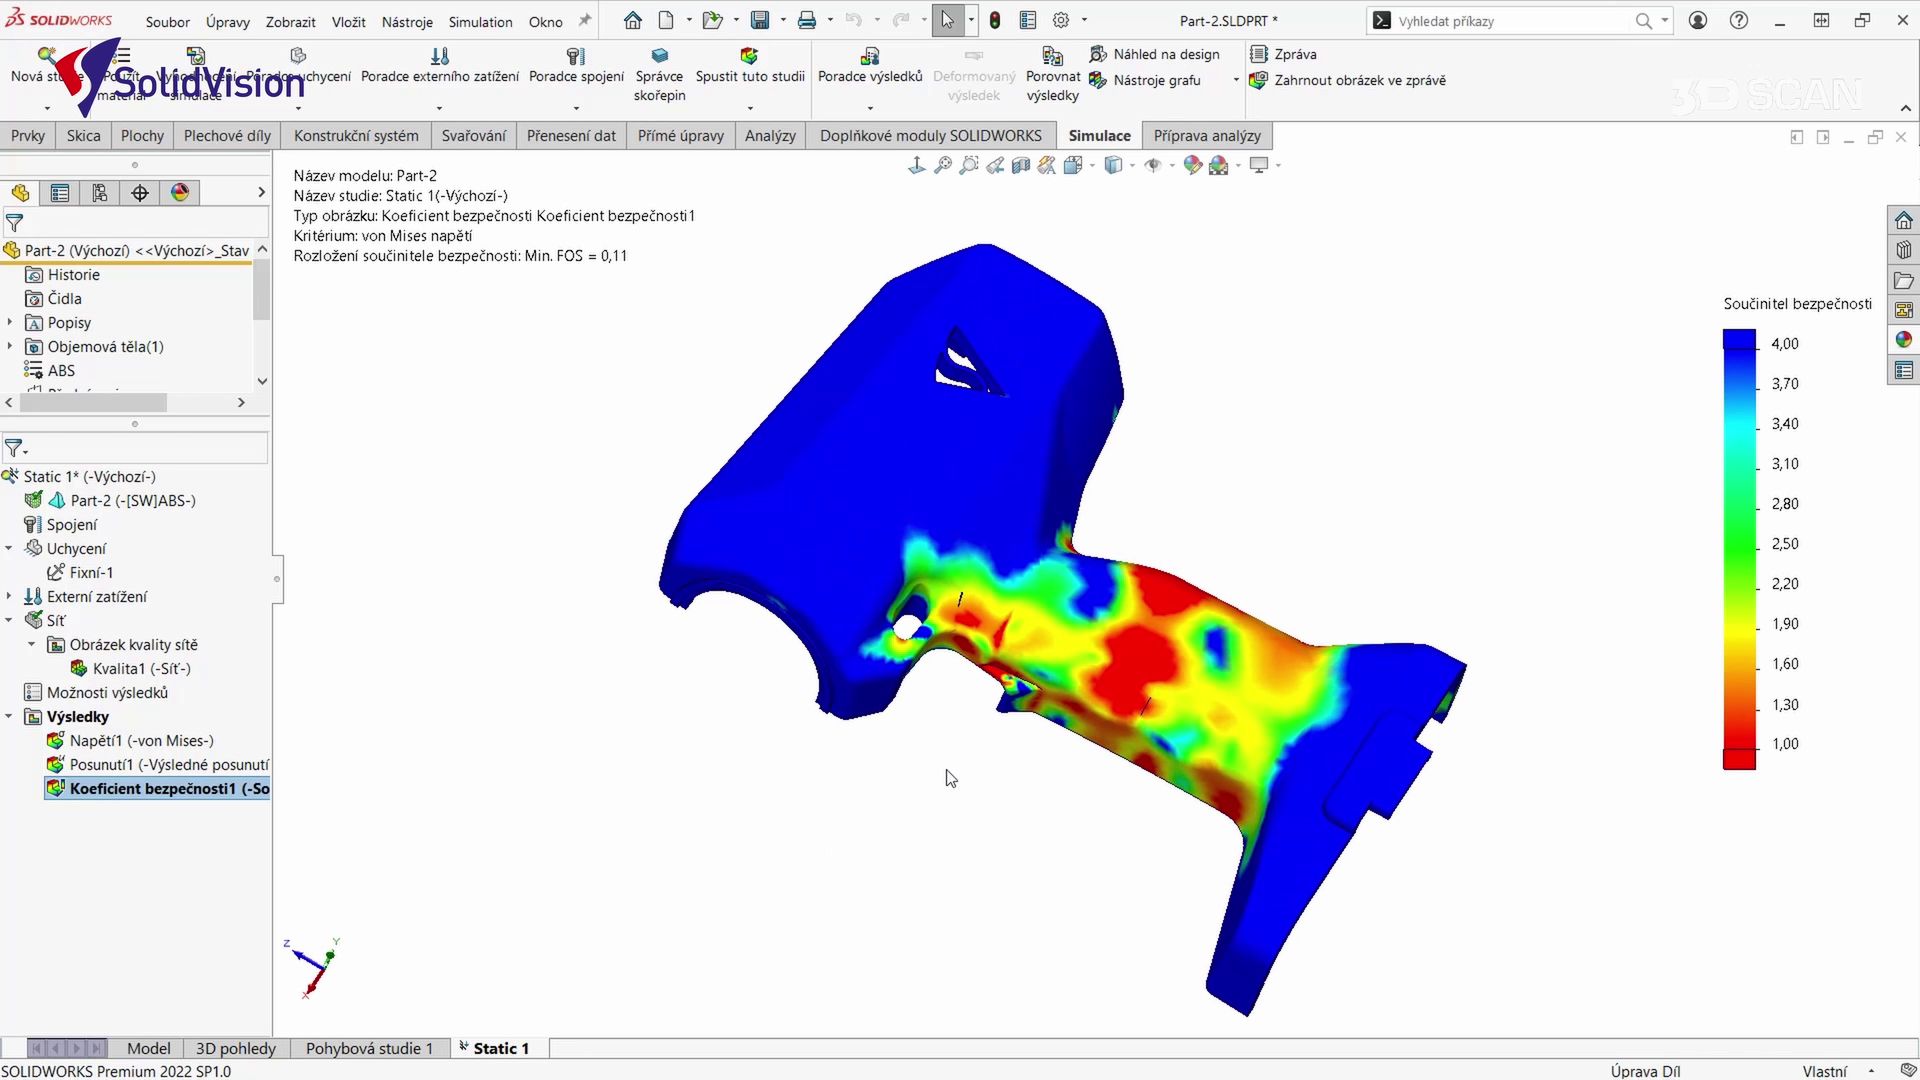The height and width of the screenshot is (1080, 1920).
Task: Open the Simulation menu
Action: coord(480,22)
